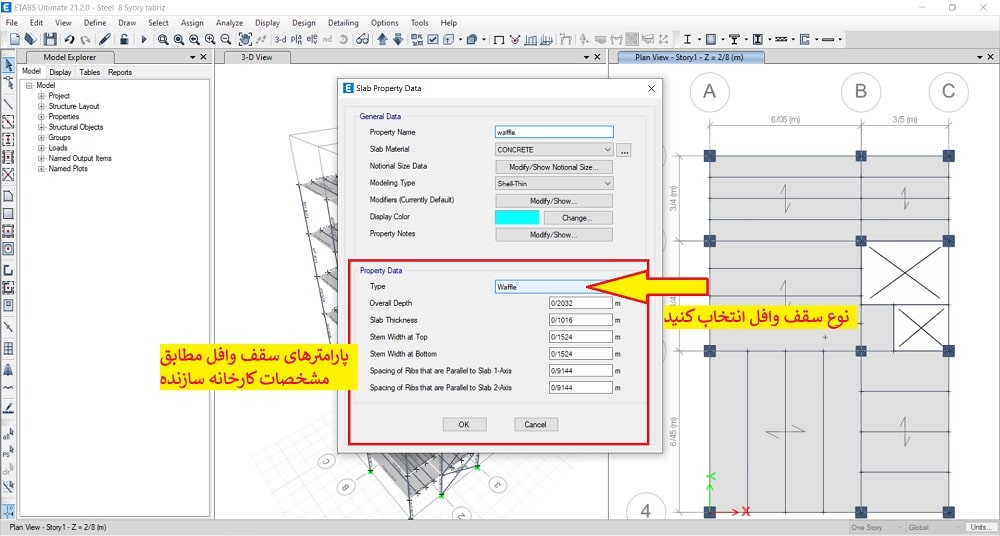Toggle the Lock/Unlock model padlock icon
This screenshot has height=536, width=1000.
(124, 39)
